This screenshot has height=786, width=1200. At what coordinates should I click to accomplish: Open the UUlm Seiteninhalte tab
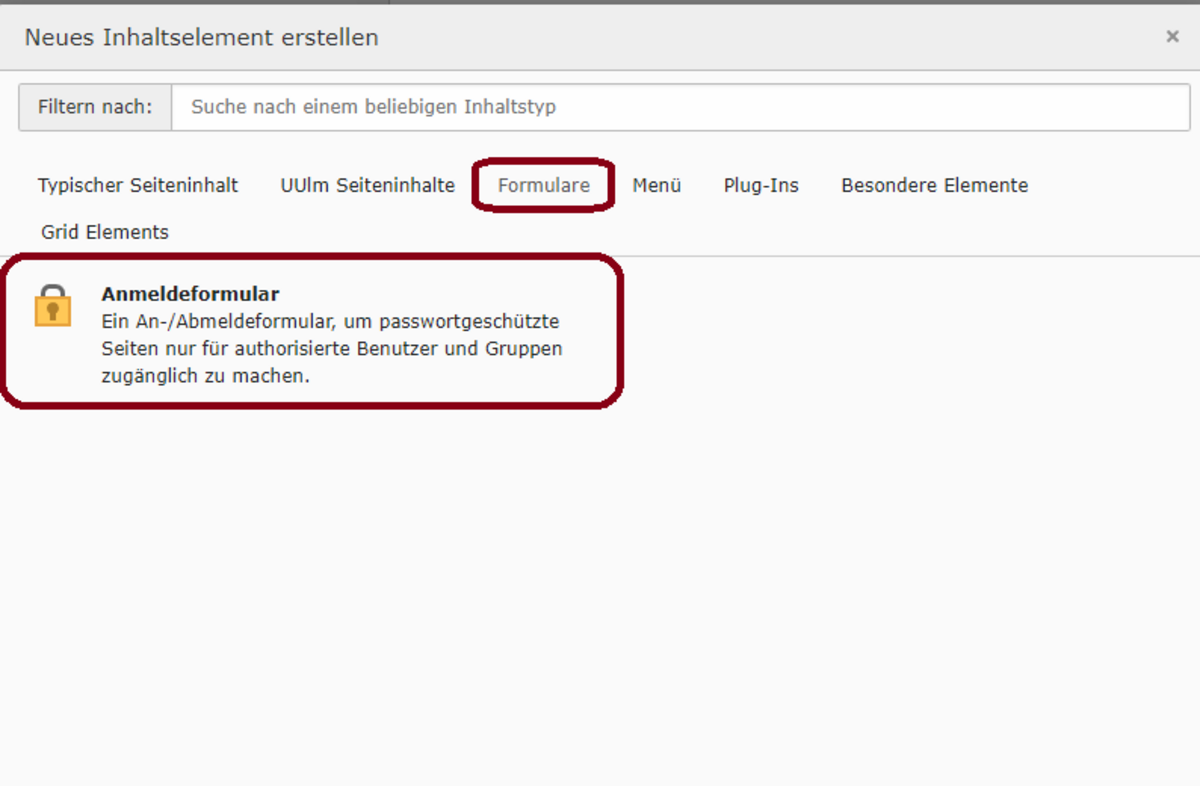[368, 185]
